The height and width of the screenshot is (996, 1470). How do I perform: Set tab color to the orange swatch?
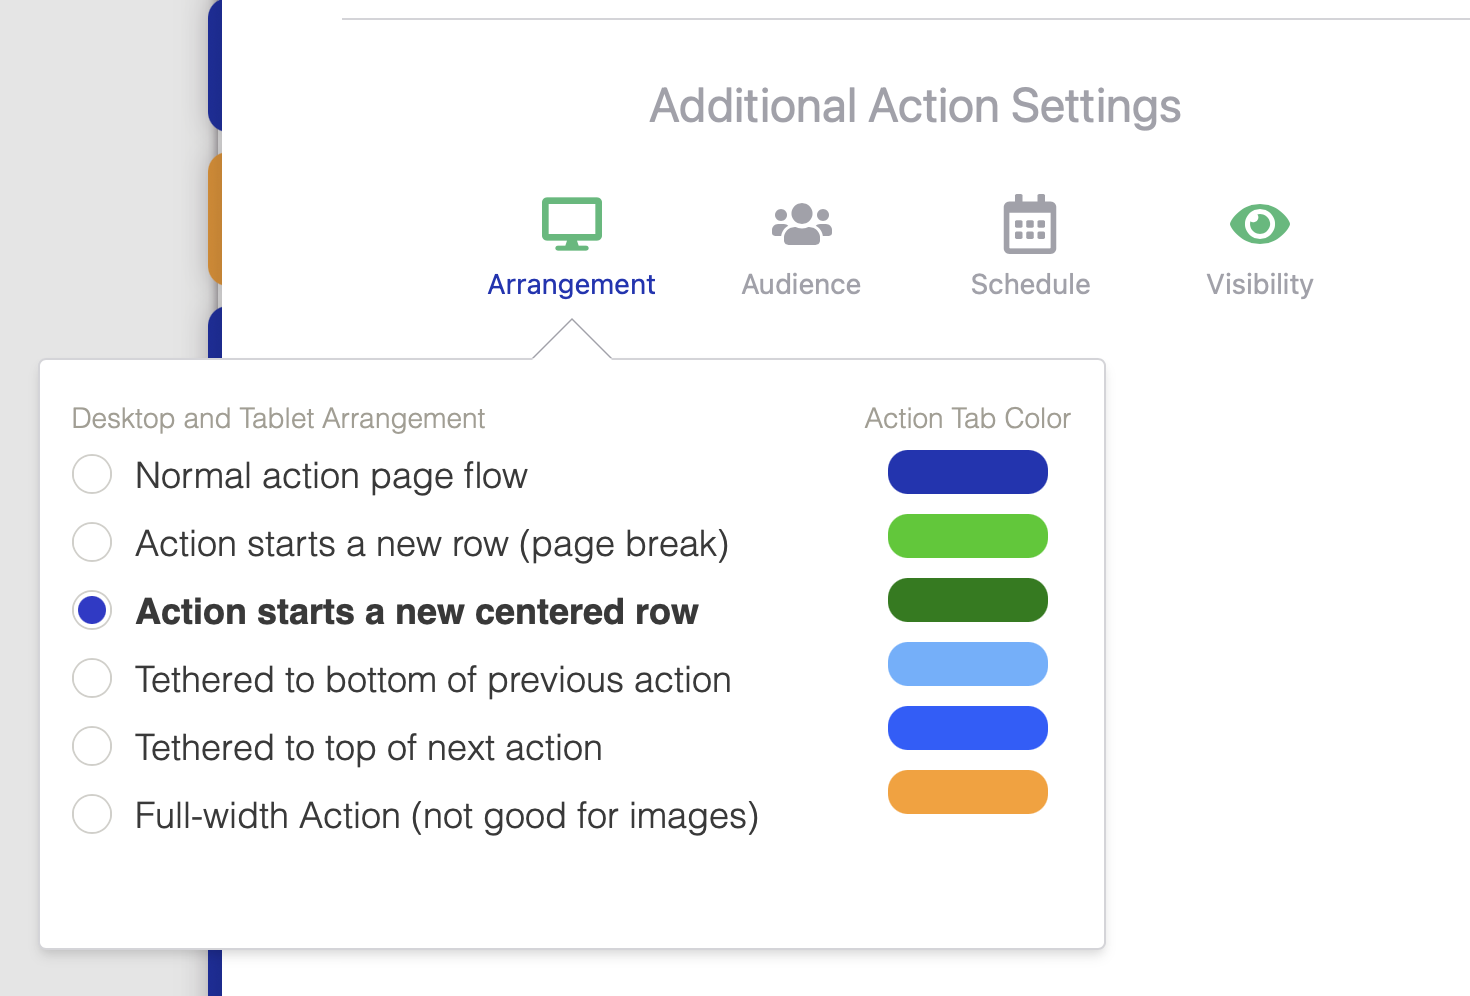click(967, 792)
